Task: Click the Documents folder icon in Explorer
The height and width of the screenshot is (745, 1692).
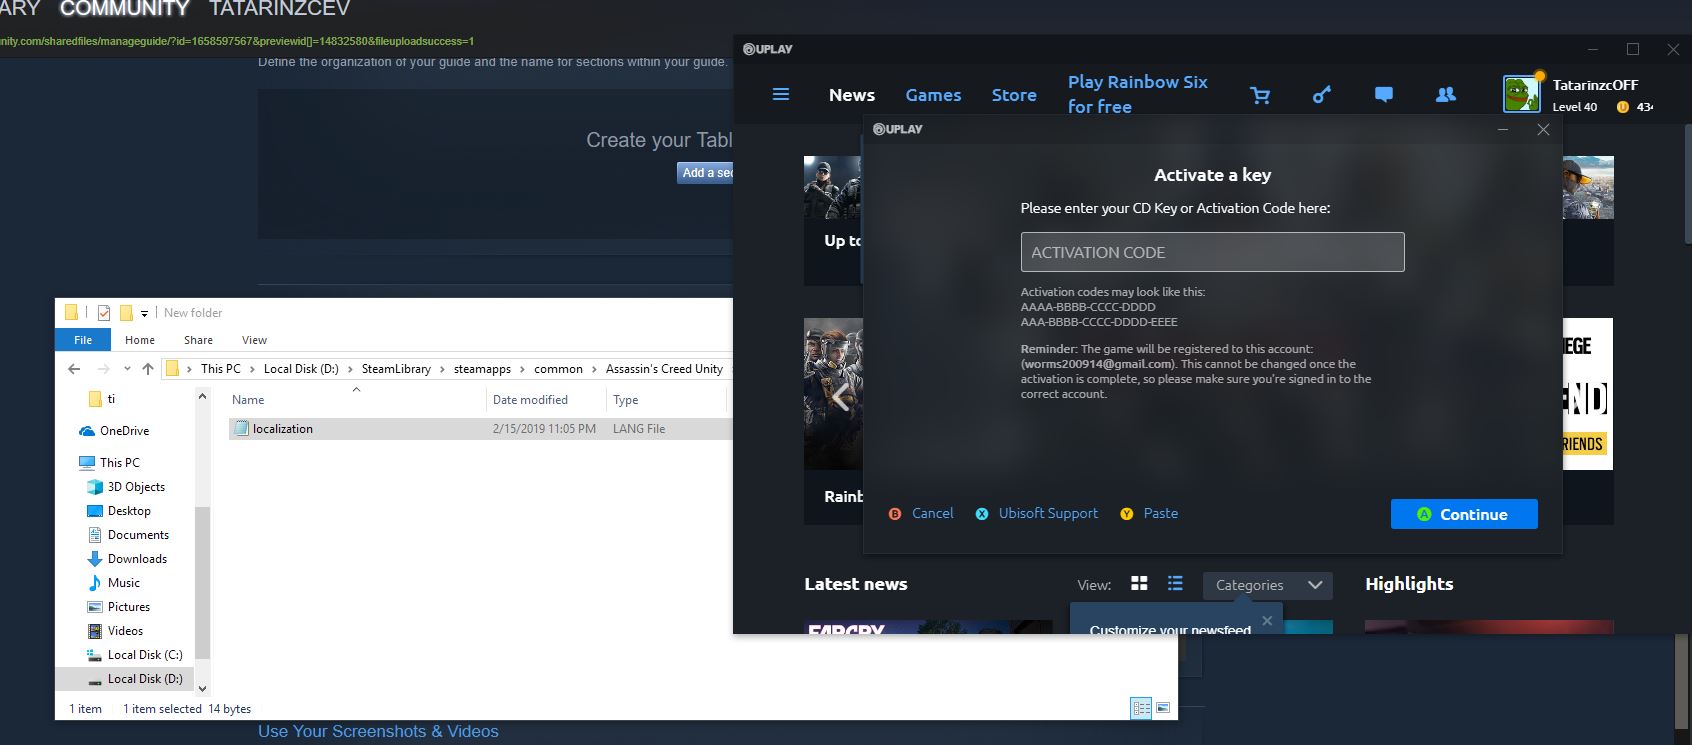Action: (95, 535)
